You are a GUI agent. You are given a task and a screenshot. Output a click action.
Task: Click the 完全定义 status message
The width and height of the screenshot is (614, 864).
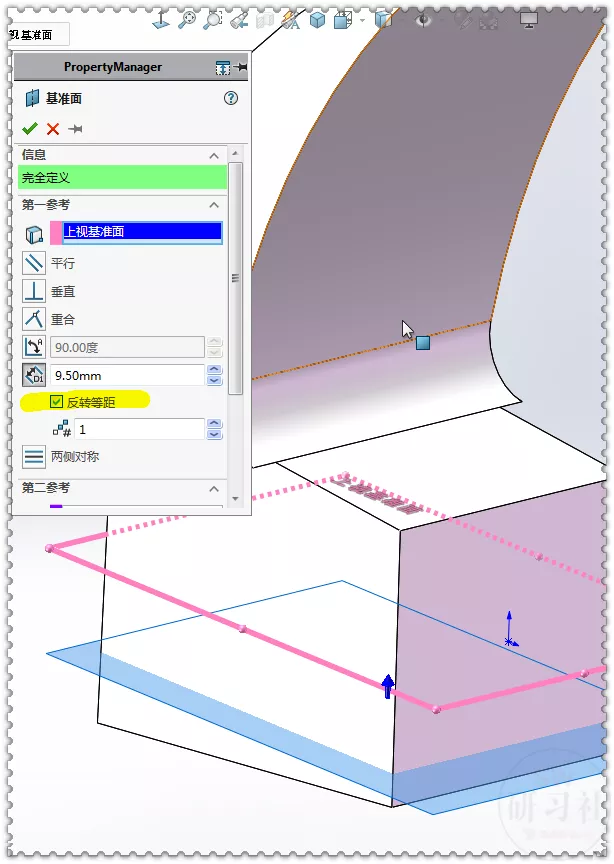[x=122, y=177]
